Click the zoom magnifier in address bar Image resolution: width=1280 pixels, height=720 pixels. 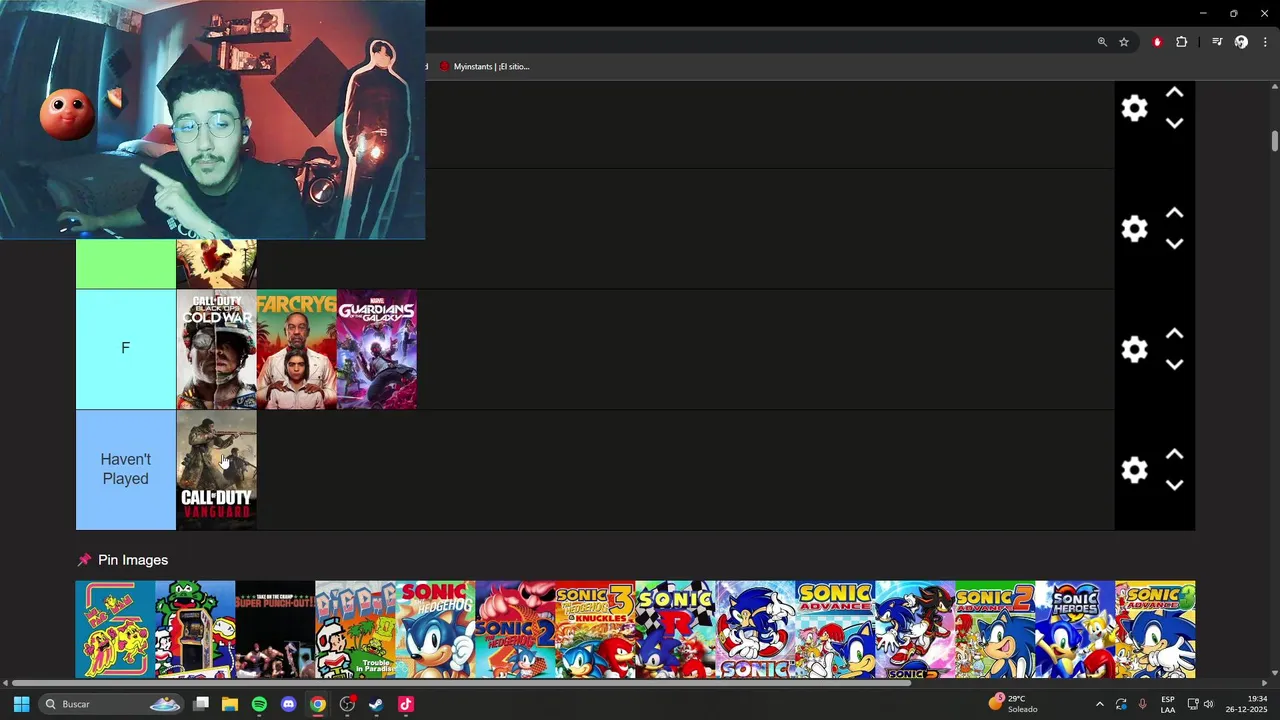tap(1102, 42)
